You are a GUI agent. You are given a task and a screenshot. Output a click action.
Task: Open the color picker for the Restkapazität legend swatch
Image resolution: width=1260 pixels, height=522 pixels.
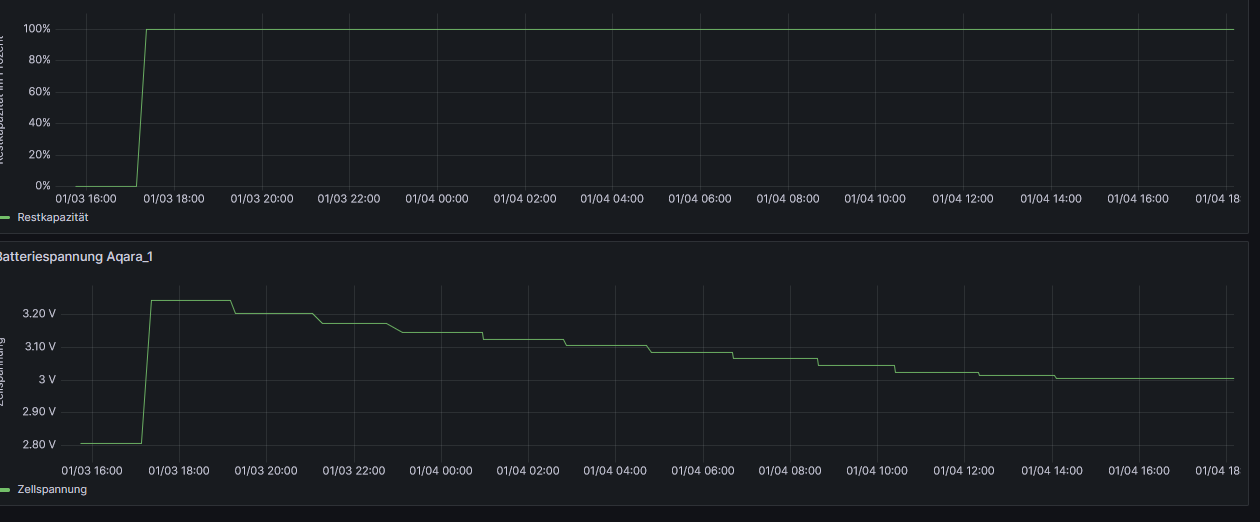tap(5, 217)
